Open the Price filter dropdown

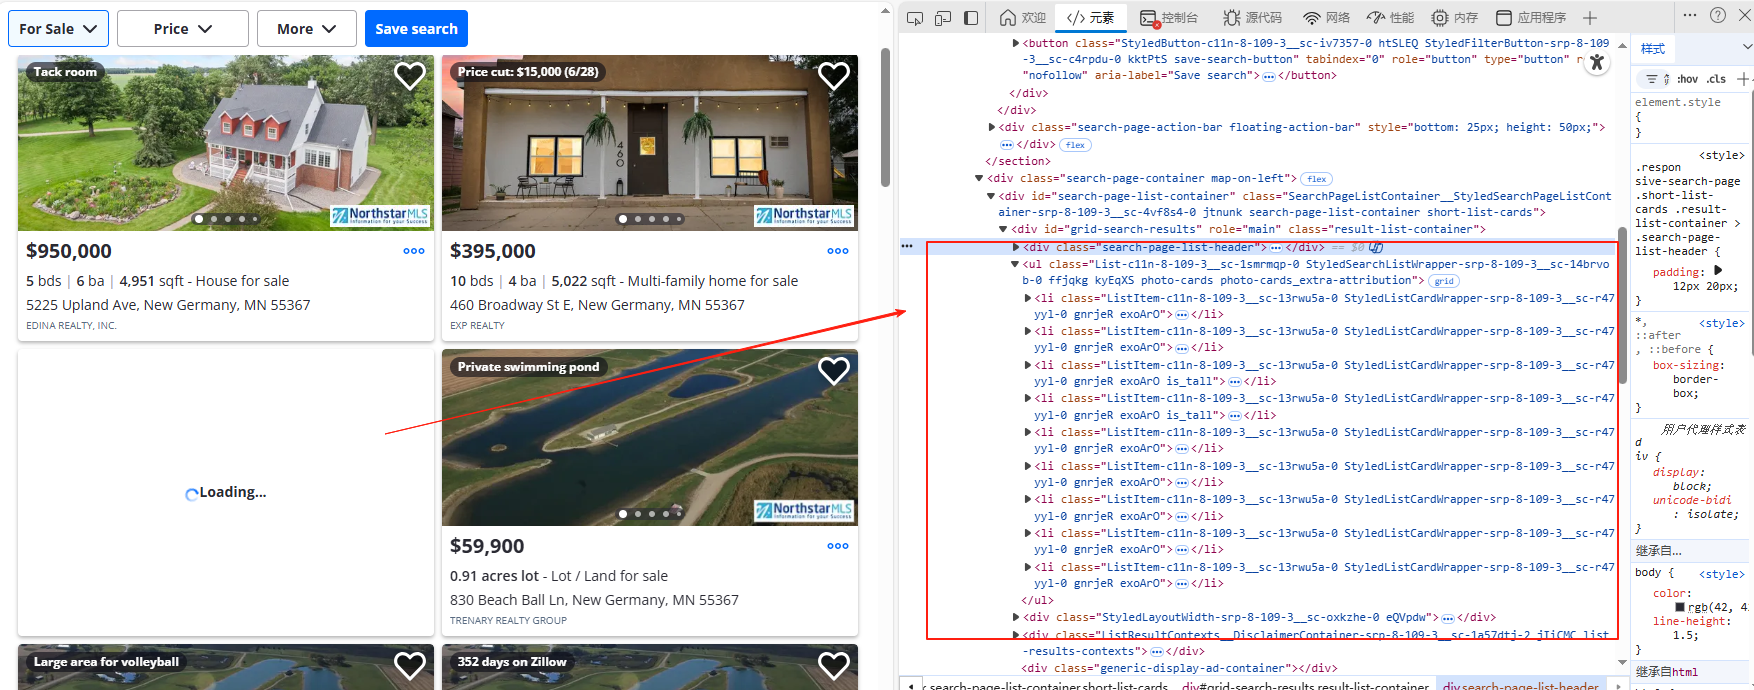tap(183, 29)
